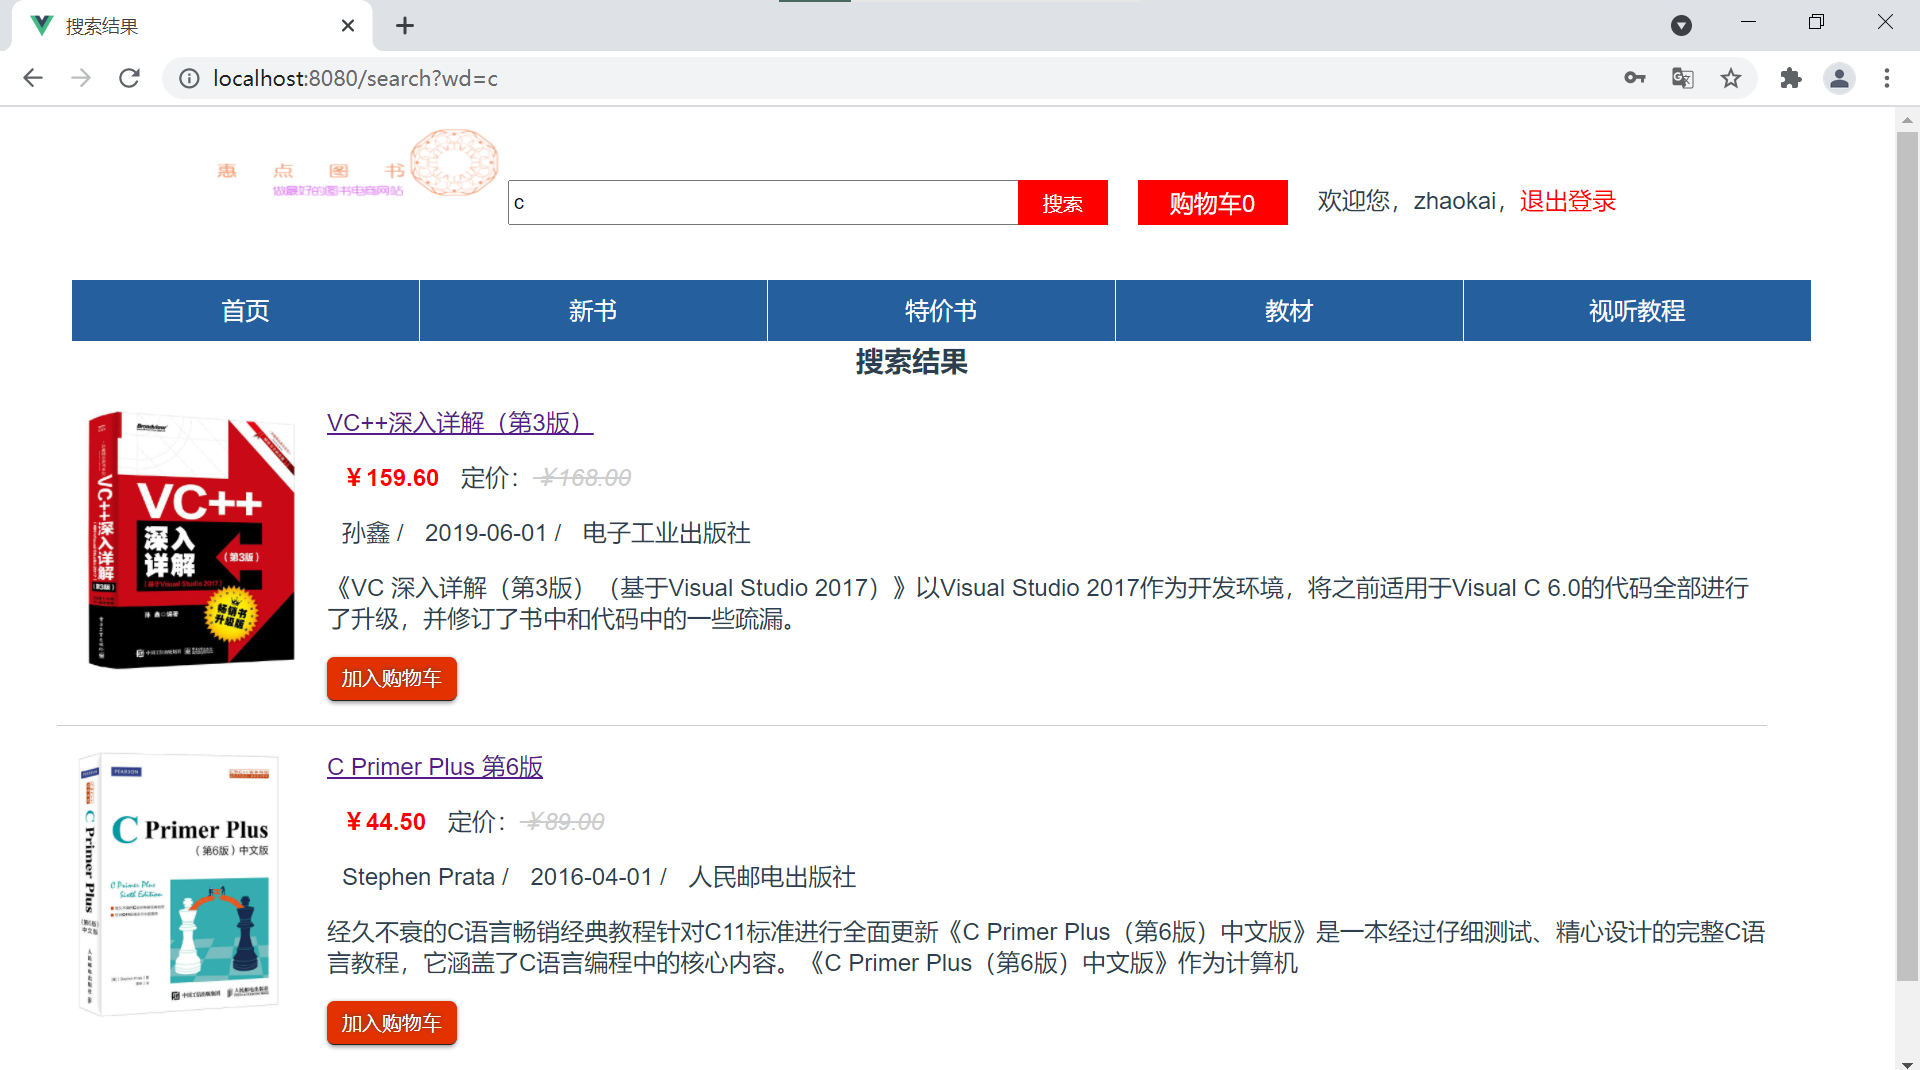Image resolution: width=1920 pixels, height=1070 pixels.
Task: Add C Primer Plus 第6版 to cart
Action: [x=391, y=1022]
